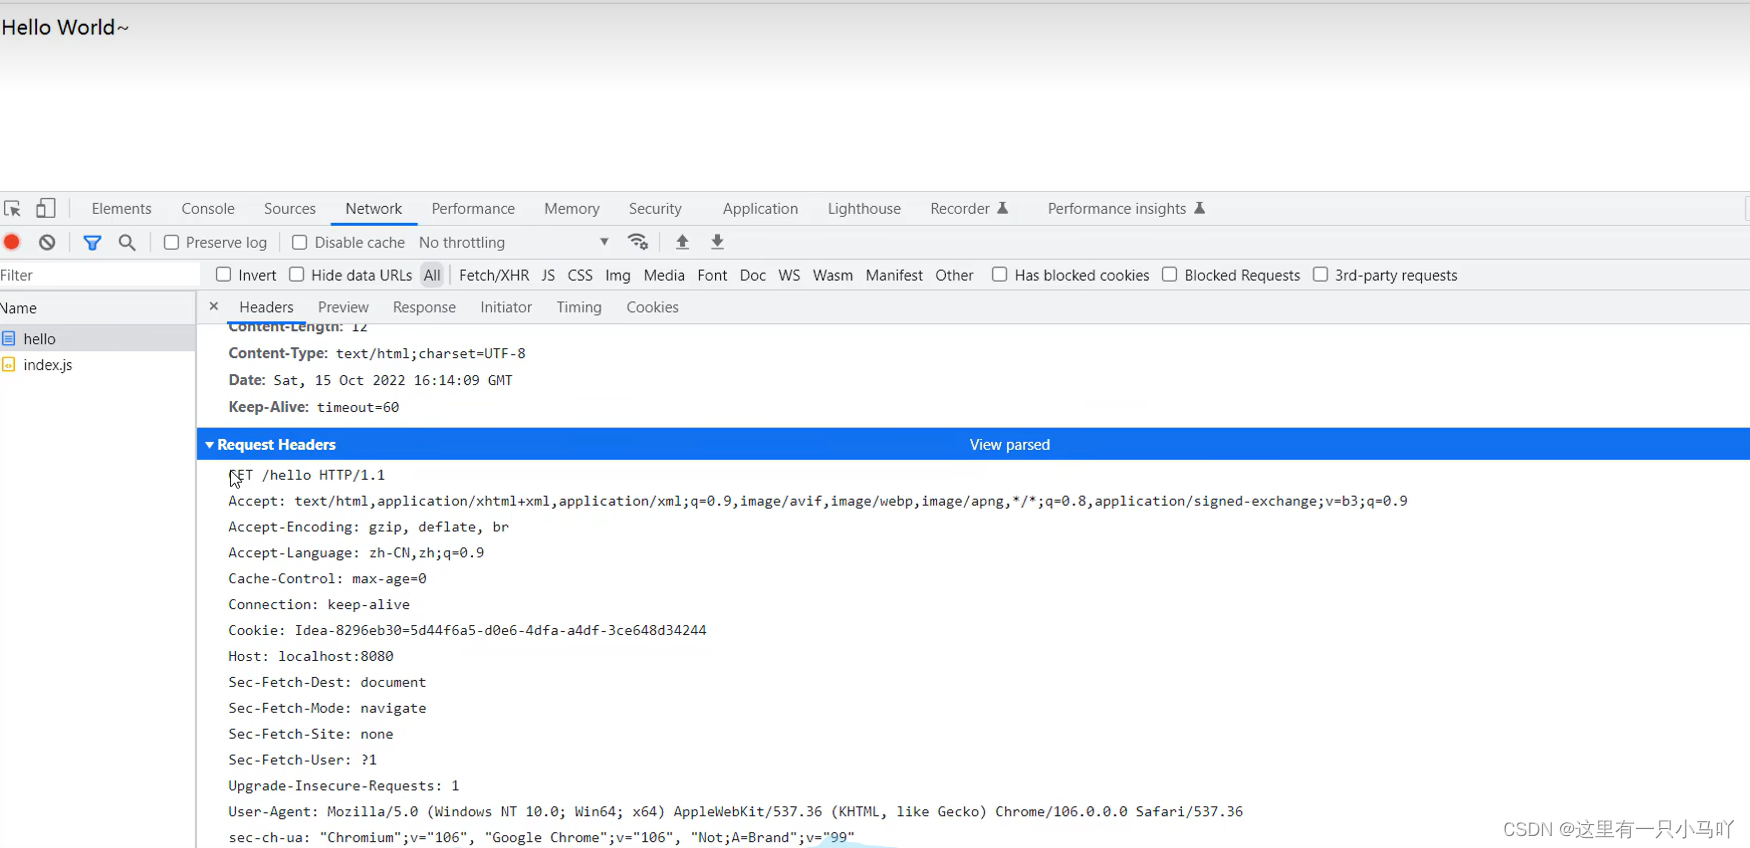
Task: Click the Cookie header value line
Action: (467, 630)
